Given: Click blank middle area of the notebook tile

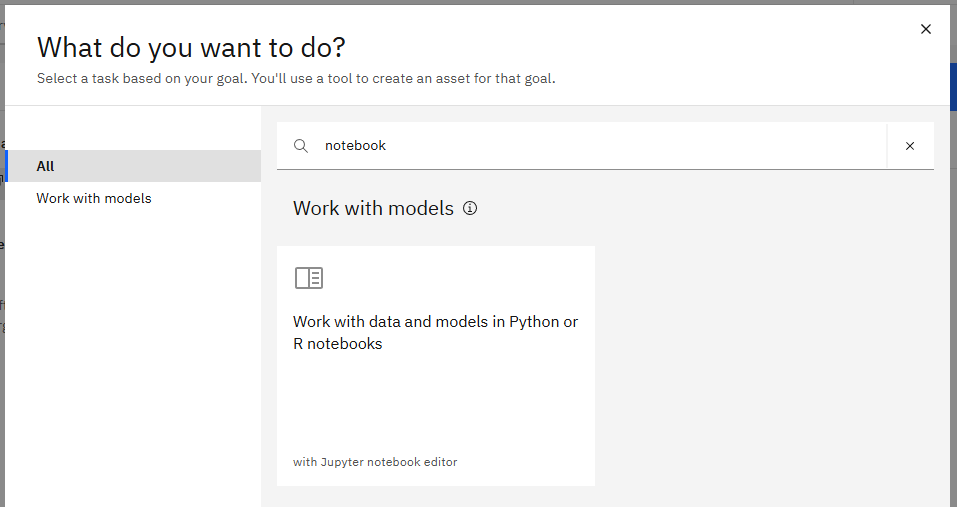Looking at the screenshot, I should point(436,403).
